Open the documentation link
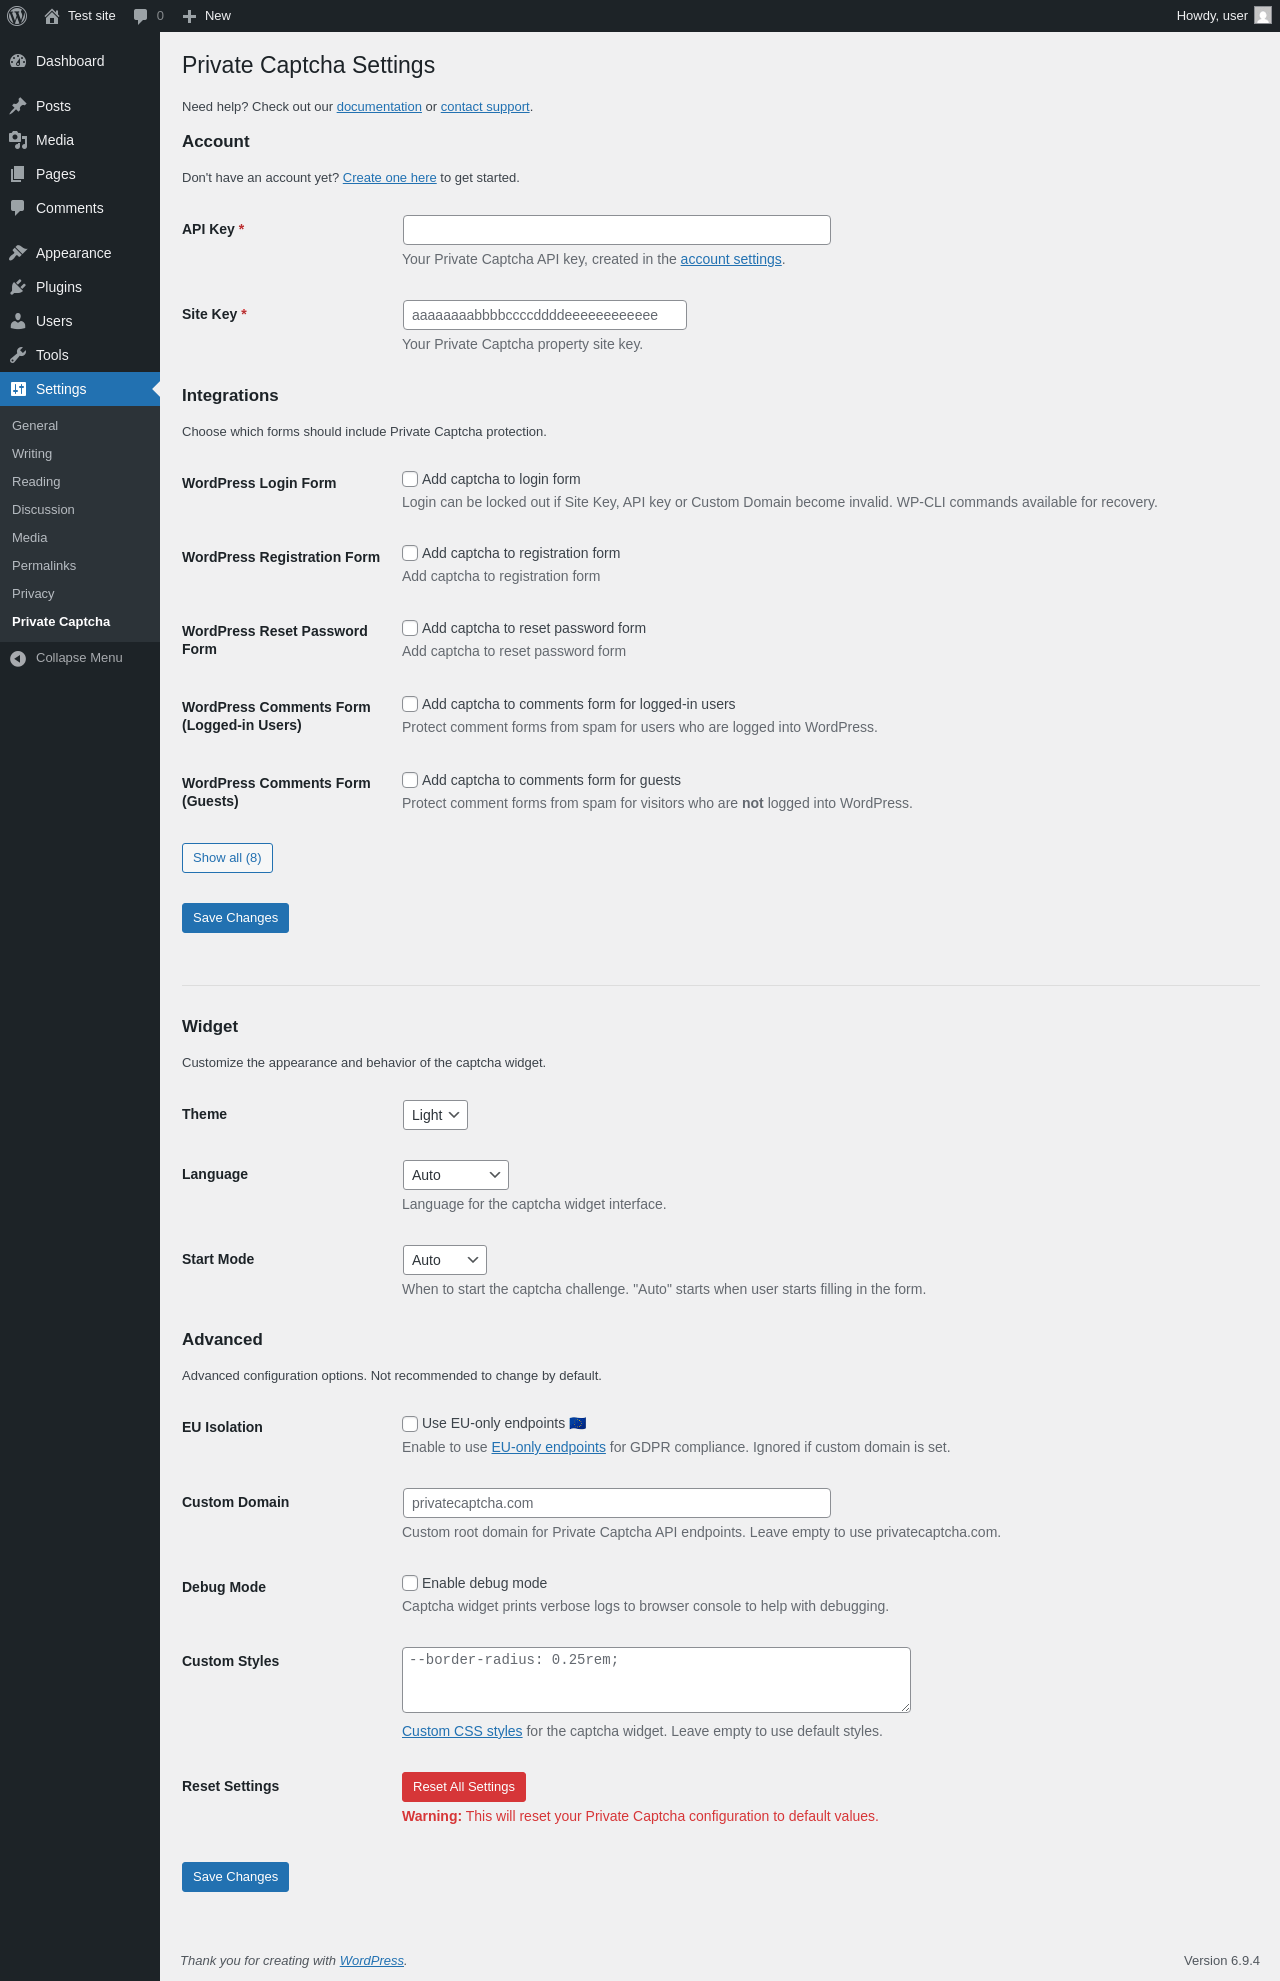The width and height of the screenshot is (1280, 1981). 379,107
